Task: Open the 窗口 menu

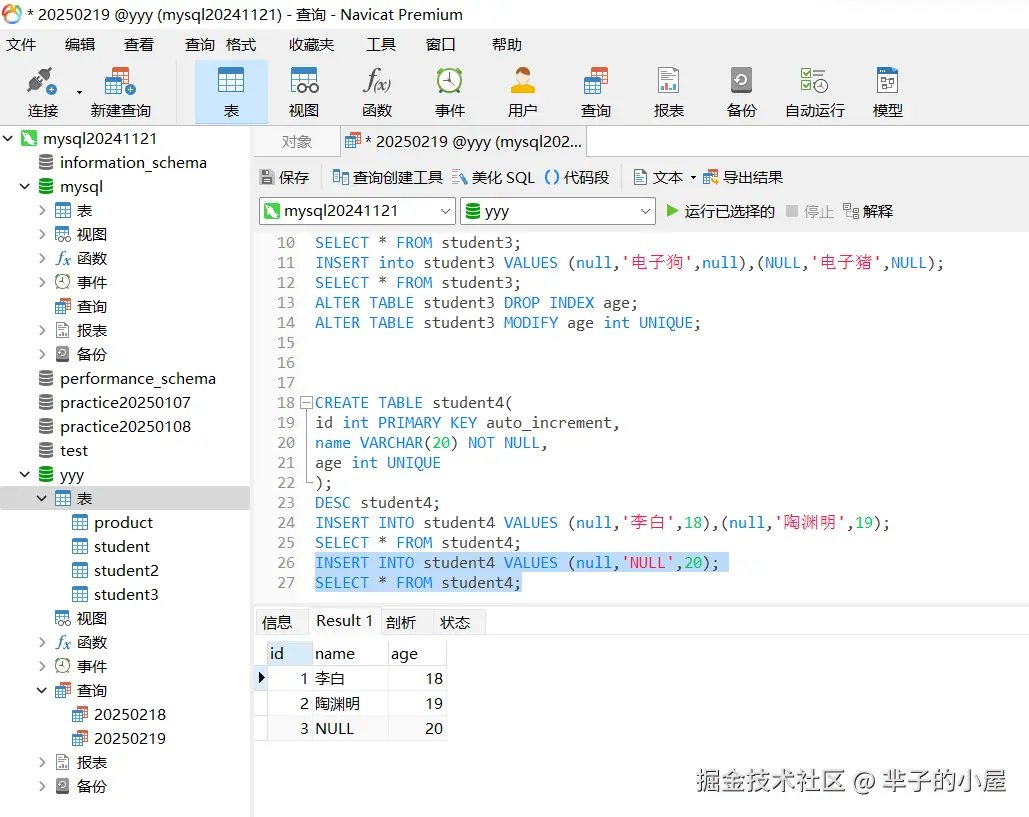Action: point(440,45)
